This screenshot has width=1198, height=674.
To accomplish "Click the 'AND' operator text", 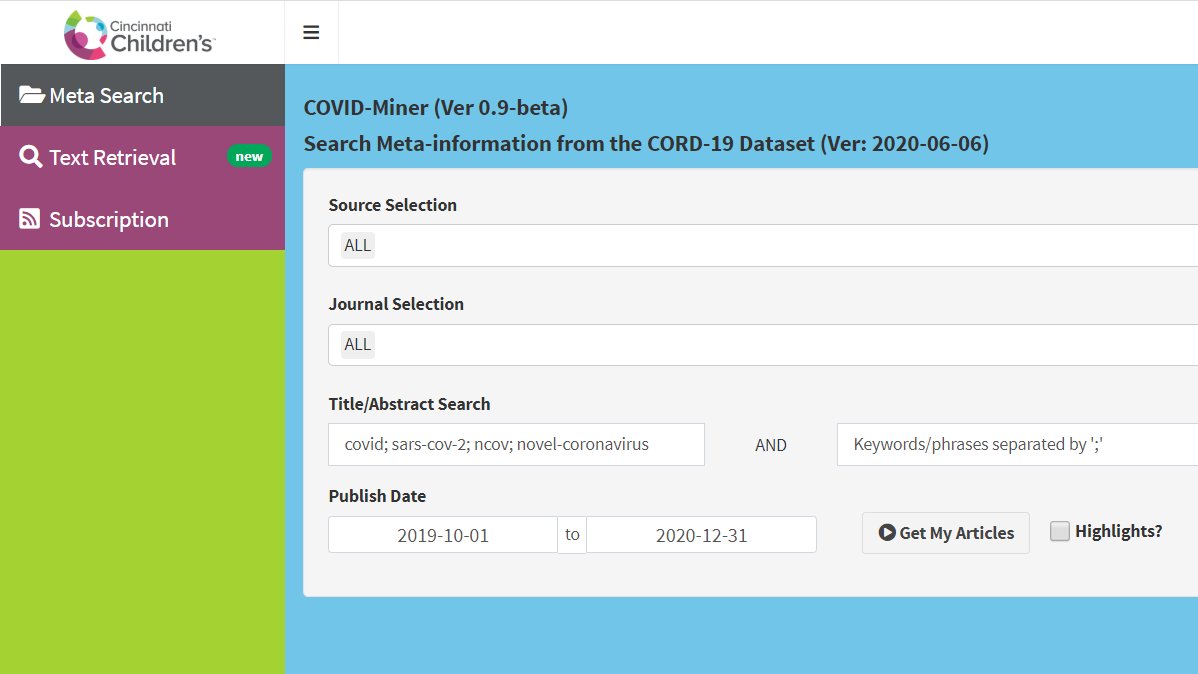I will [x=771, y=446].
